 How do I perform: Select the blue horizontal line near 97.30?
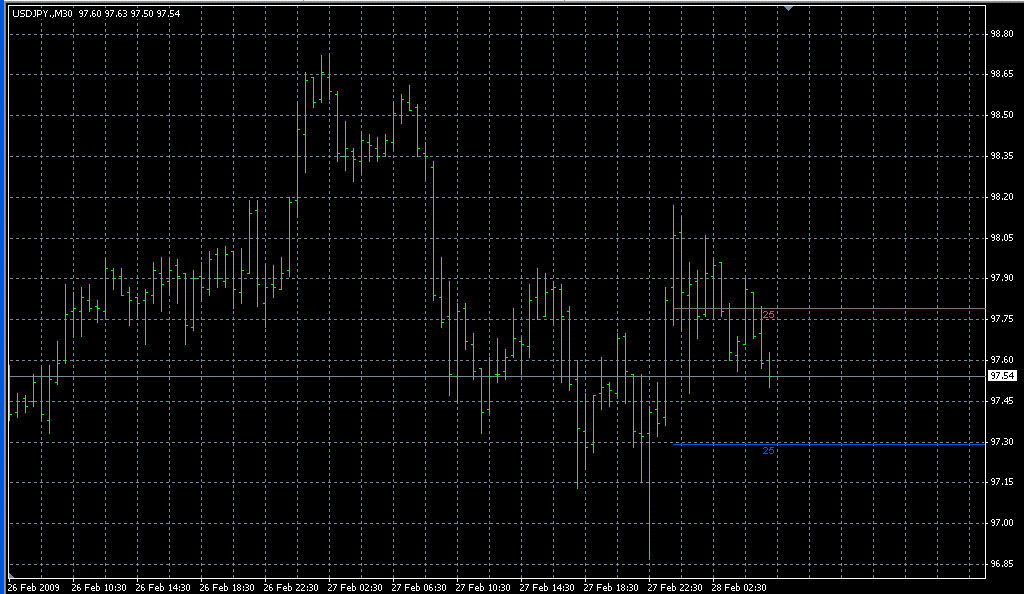point(828,445)
